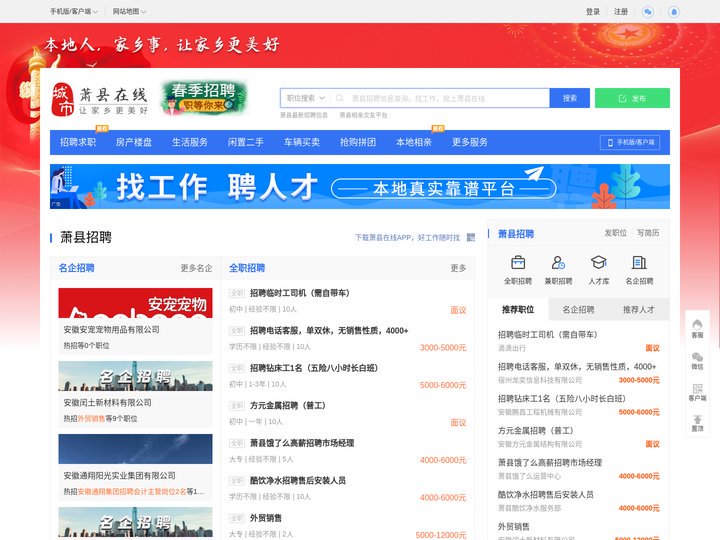Click the blue 搜索 button
Screen dimensions: 720x540
(x=570, y=98)
